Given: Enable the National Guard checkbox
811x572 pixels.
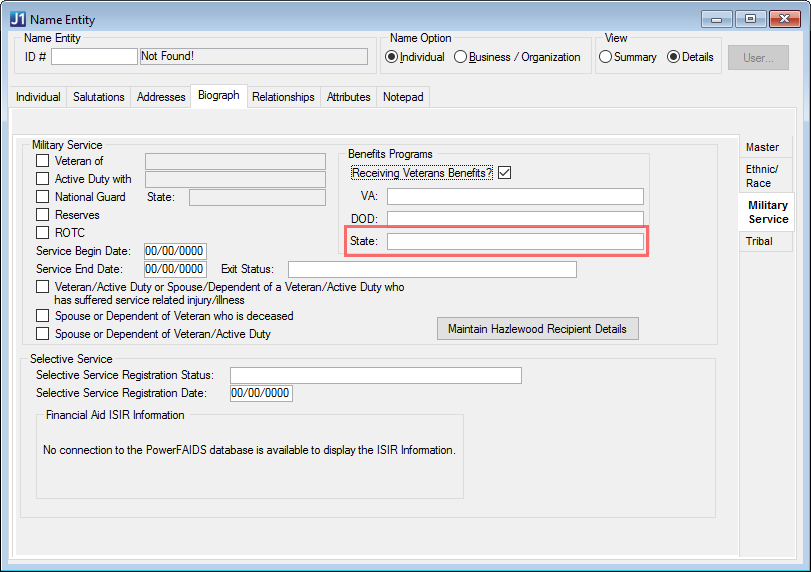Looking at the screenshot, I should [43, 197].
